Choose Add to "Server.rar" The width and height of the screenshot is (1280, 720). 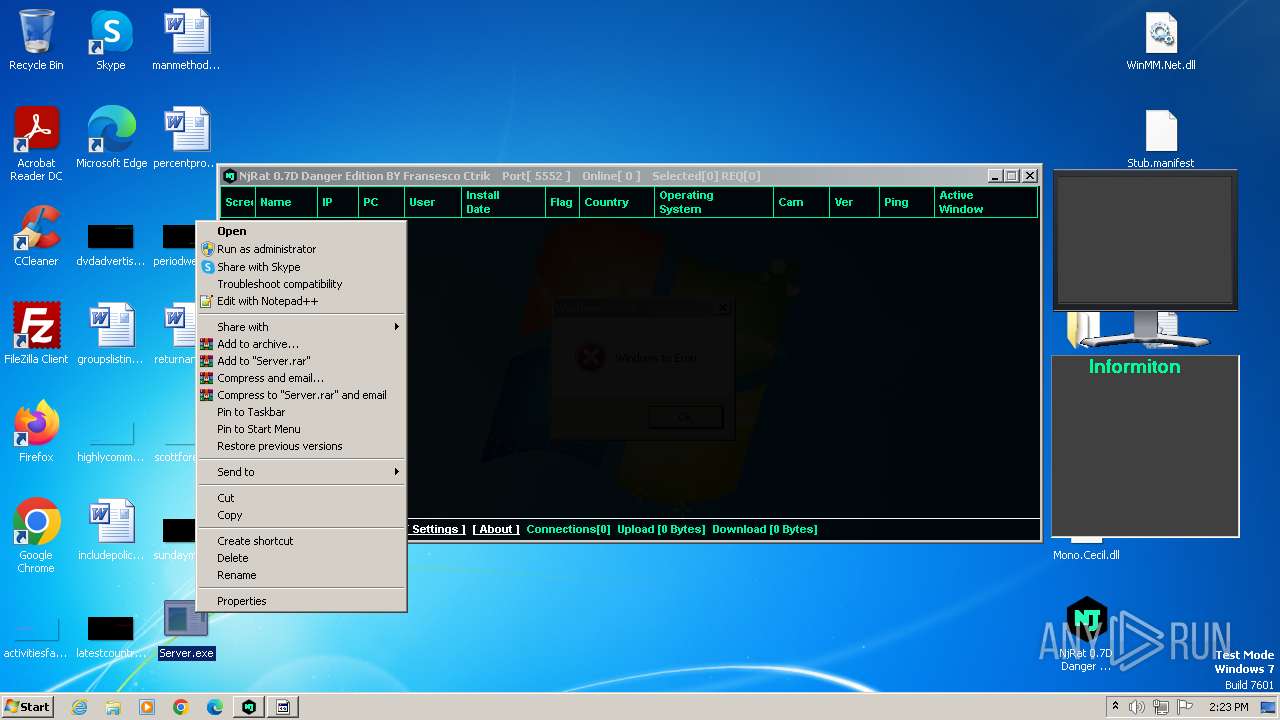click(301, 361)
